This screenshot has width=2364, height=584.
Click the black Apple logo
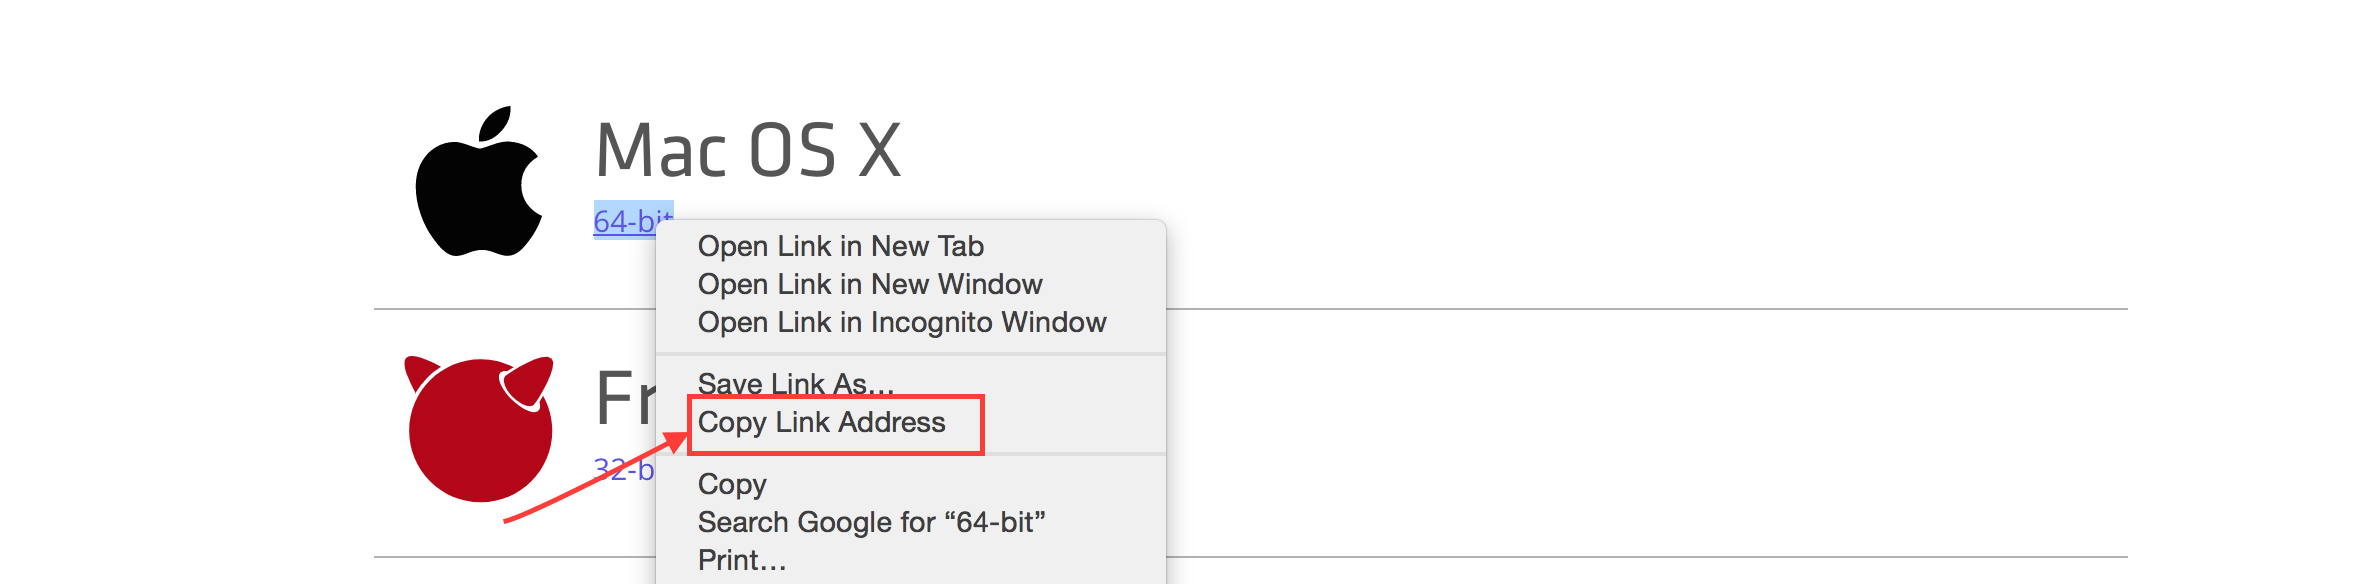(x=479, y=182)
